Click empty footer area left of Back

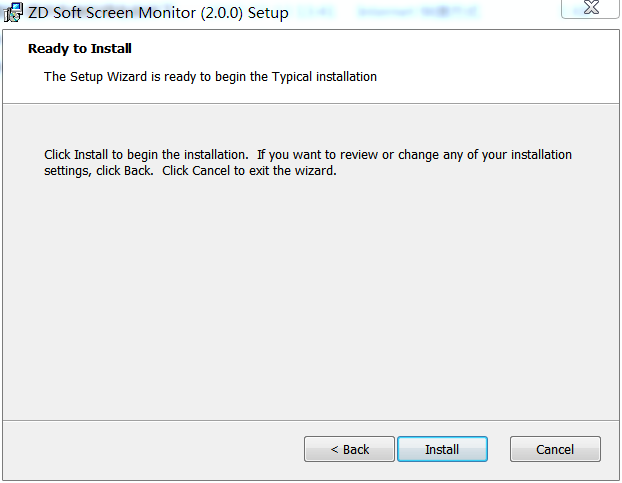(153, 450)
